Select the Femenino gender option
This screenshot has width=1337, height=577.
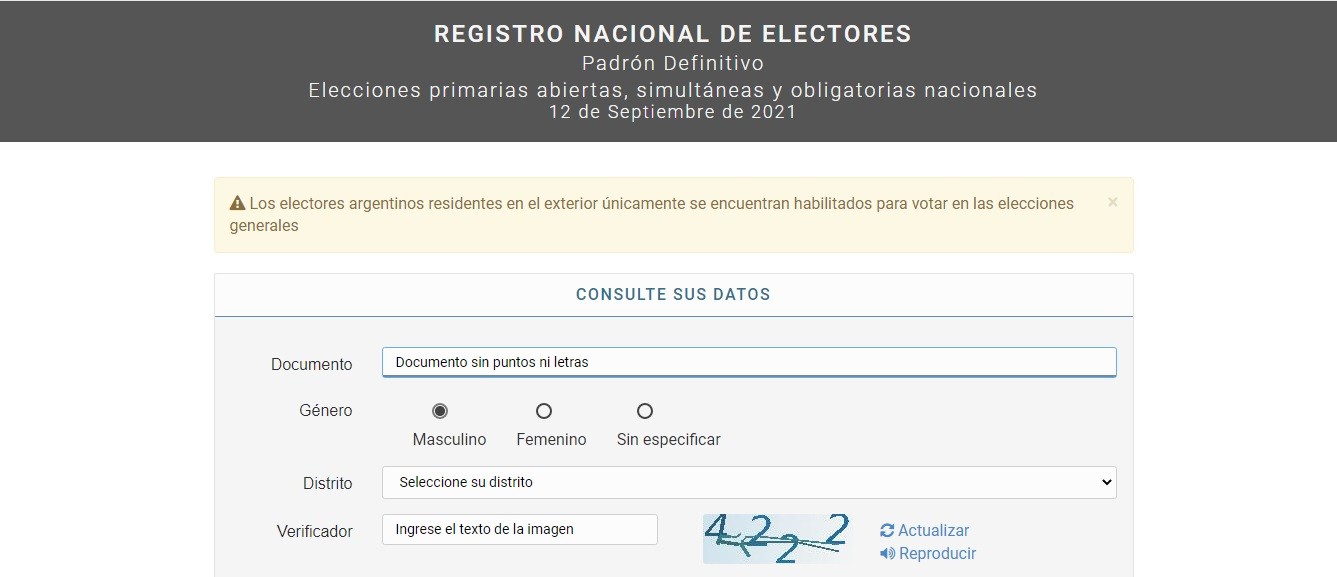tap(543, 410)
